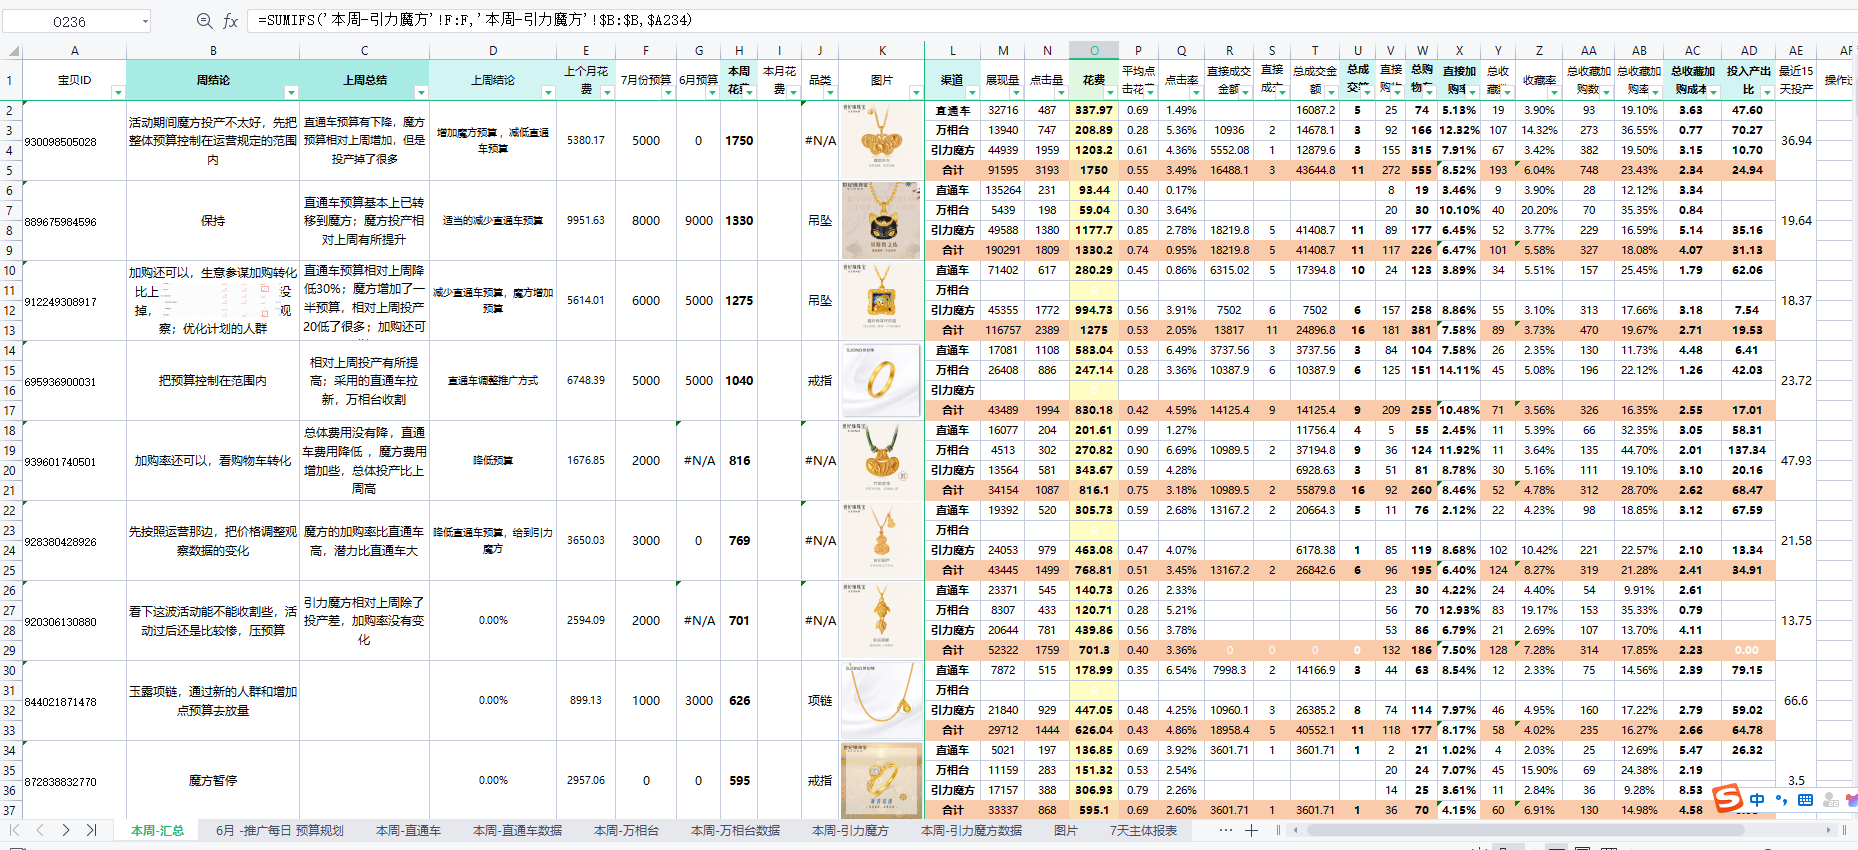Toggle the input method soft keyboard
This screenshot has width=1858, height=850.
[1805, 800]
